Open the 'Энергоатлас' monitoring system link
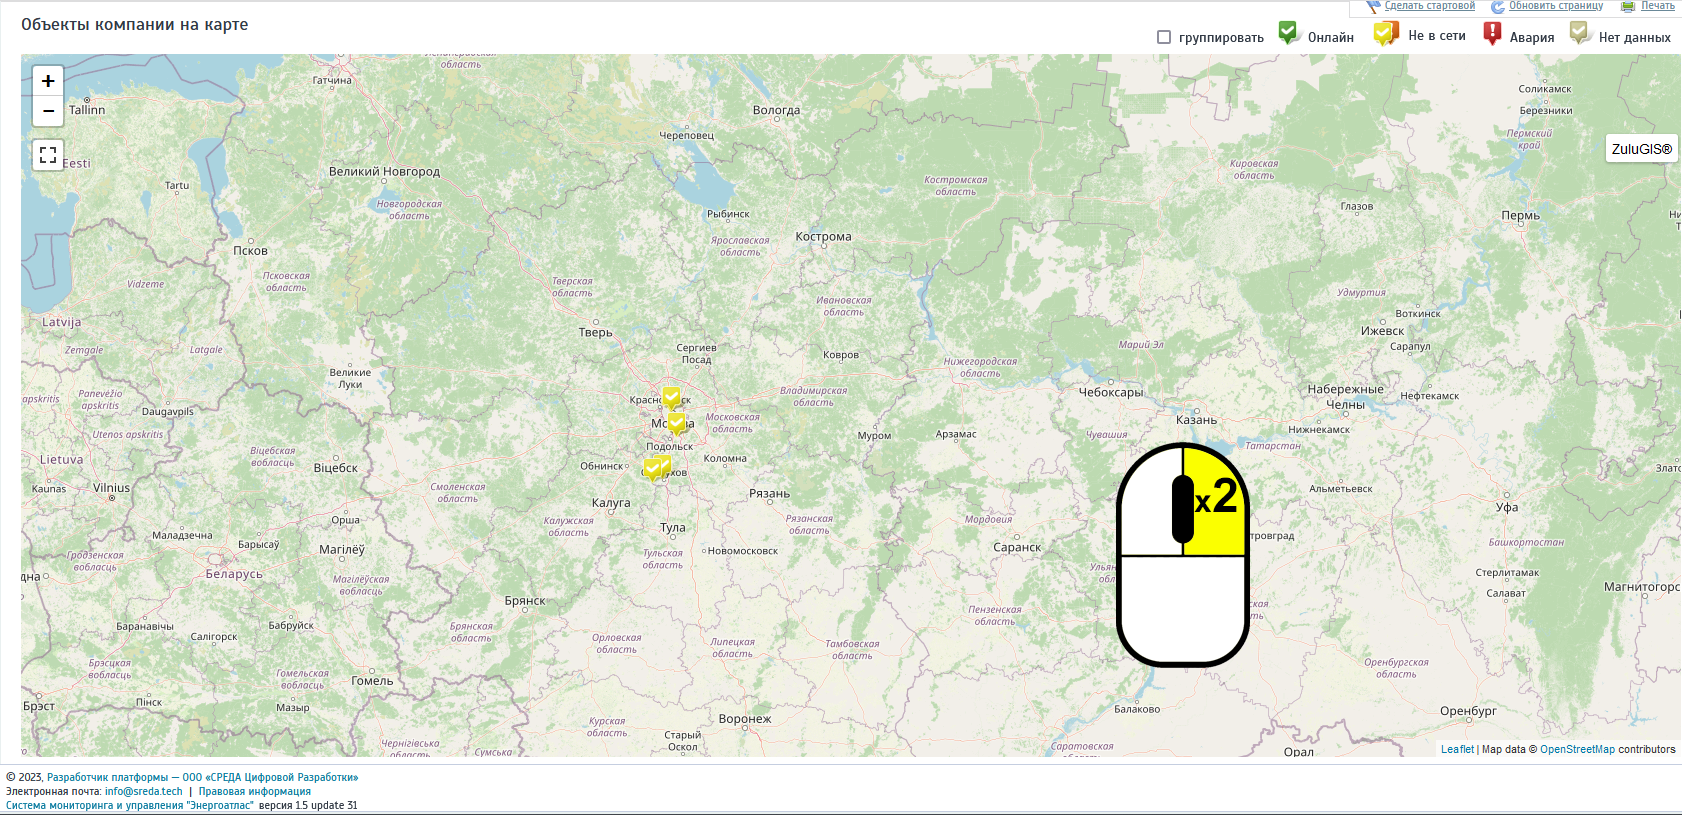1682x815 pixels. [130, 805]
